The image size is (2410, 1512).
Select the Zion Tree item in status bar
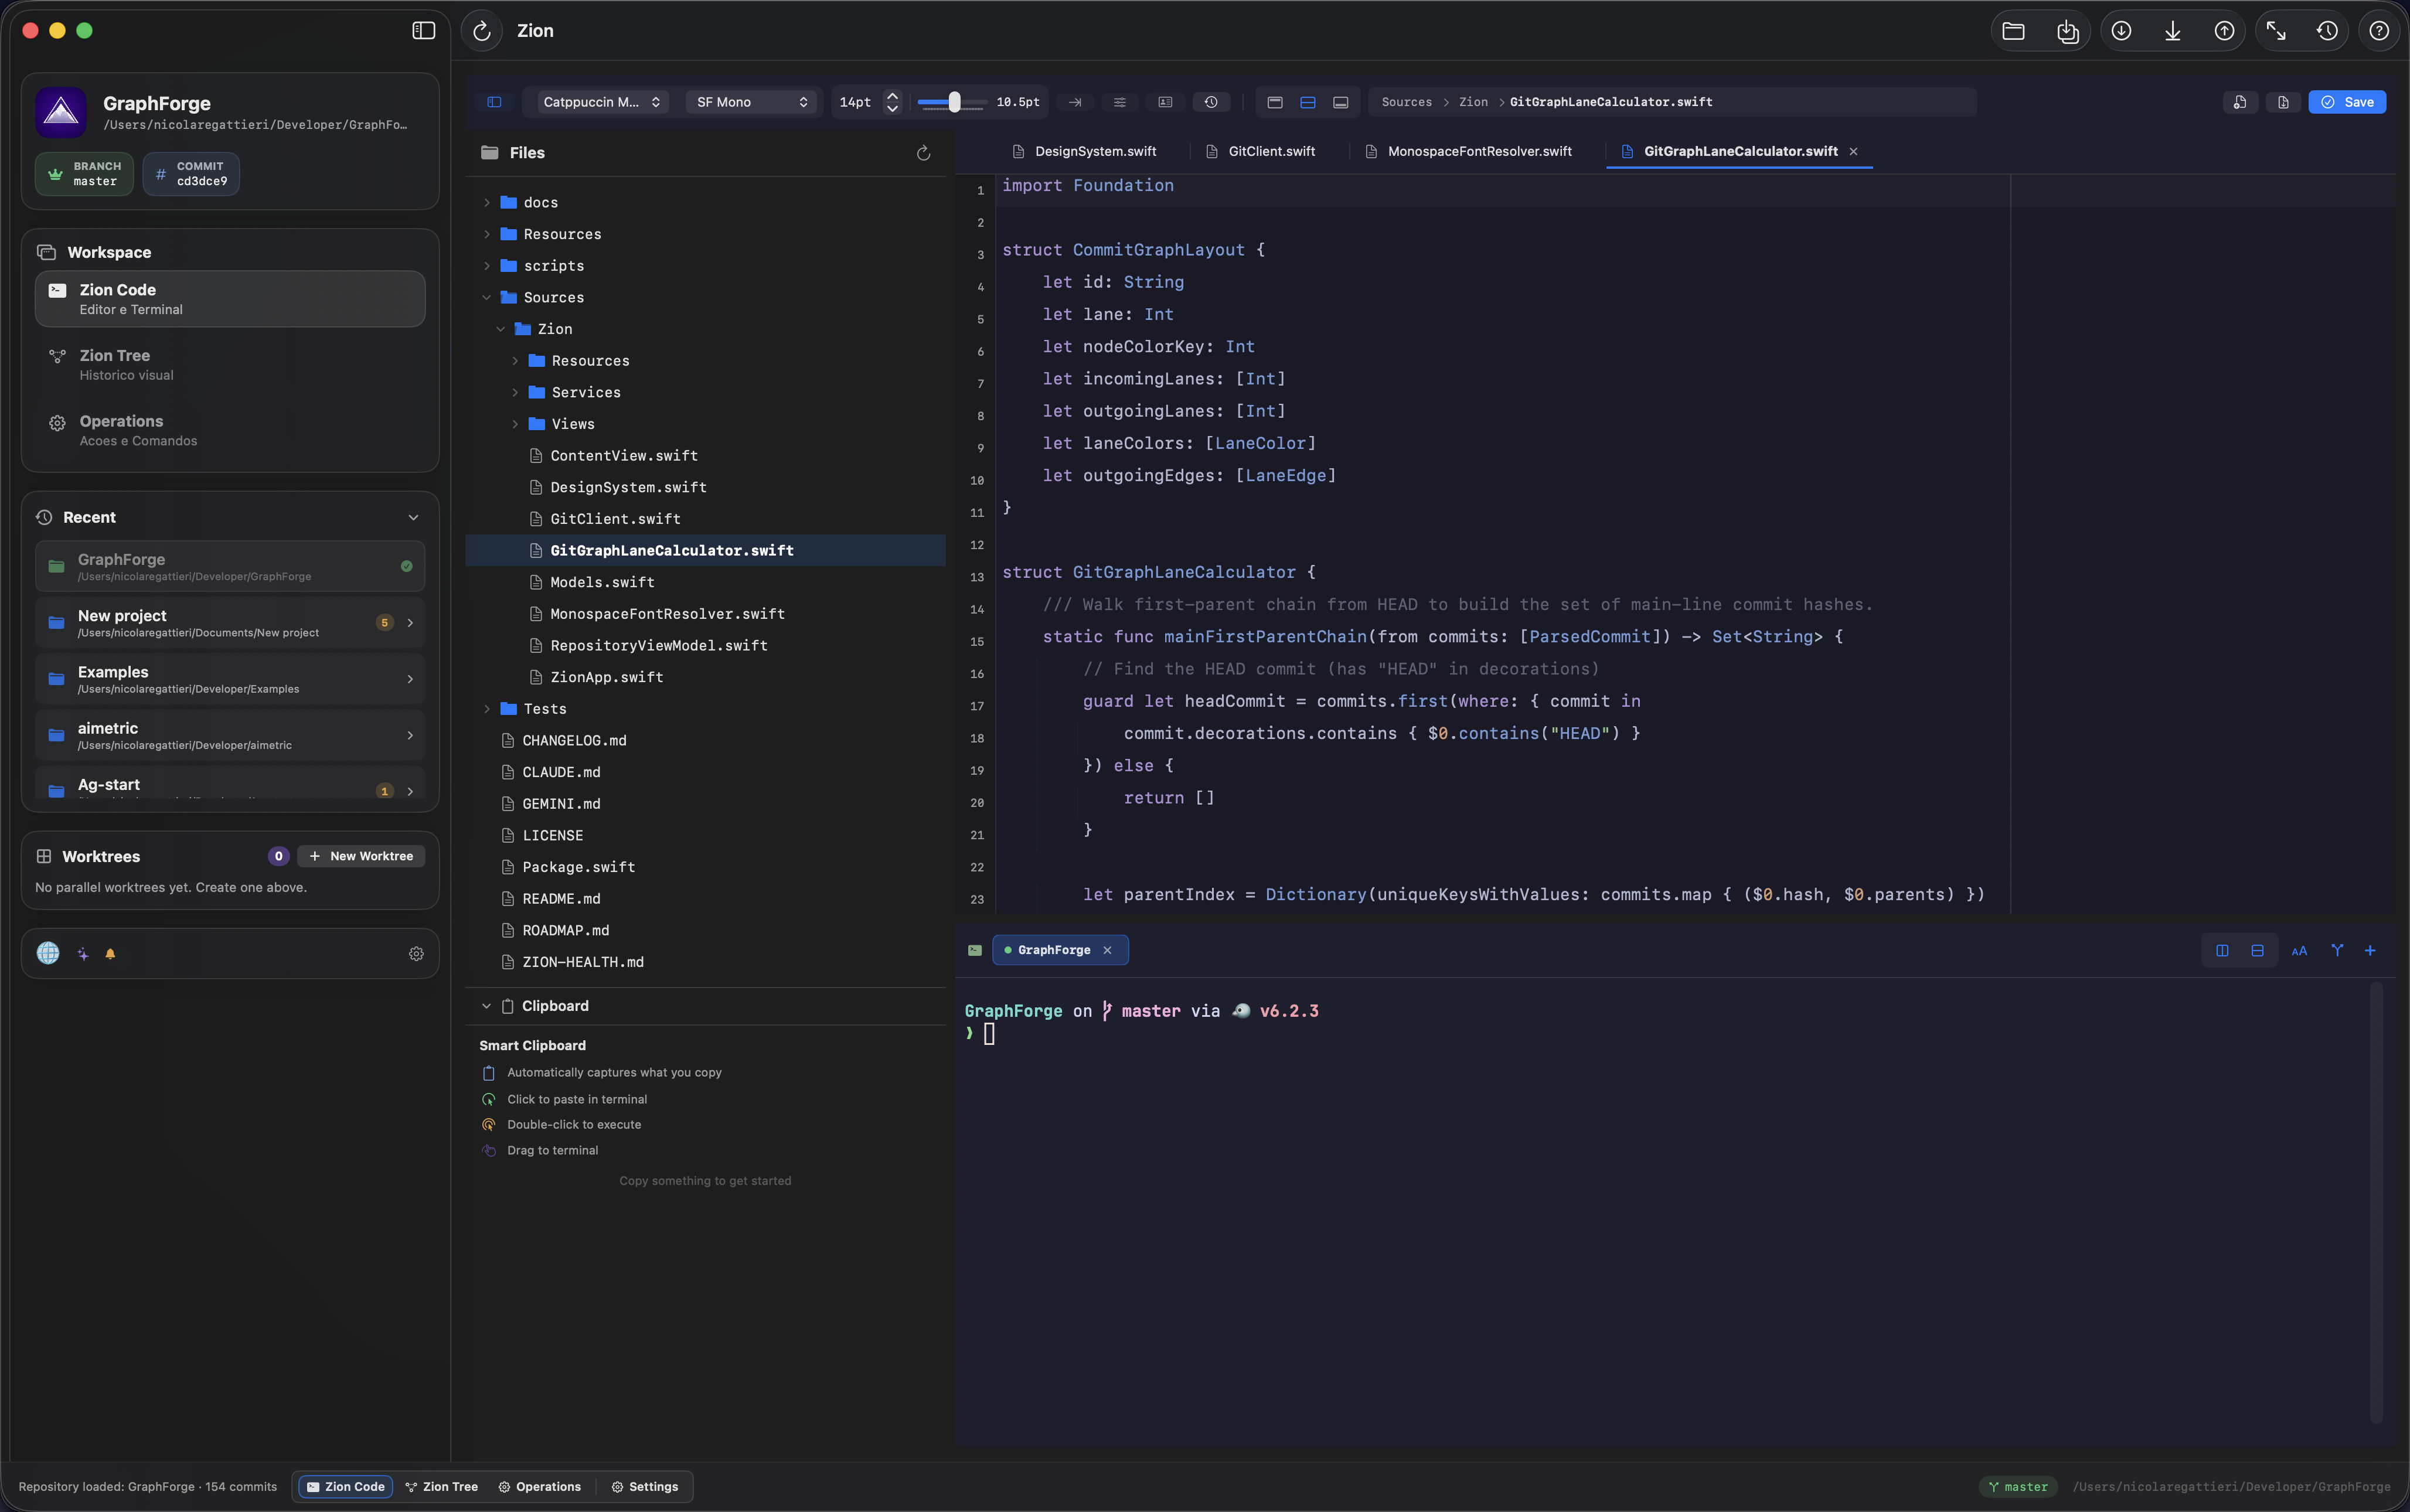point(441,1486)
